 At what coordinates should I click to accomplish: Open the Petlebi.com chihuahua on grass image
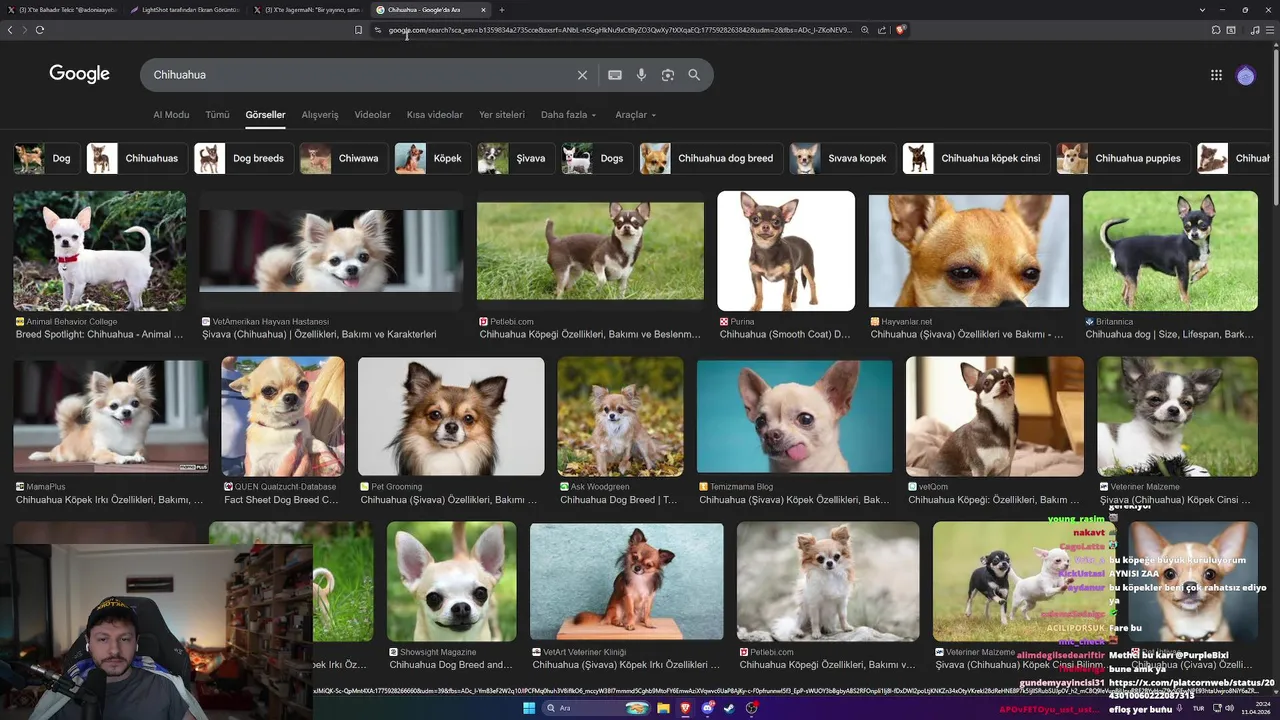[590, 251]
